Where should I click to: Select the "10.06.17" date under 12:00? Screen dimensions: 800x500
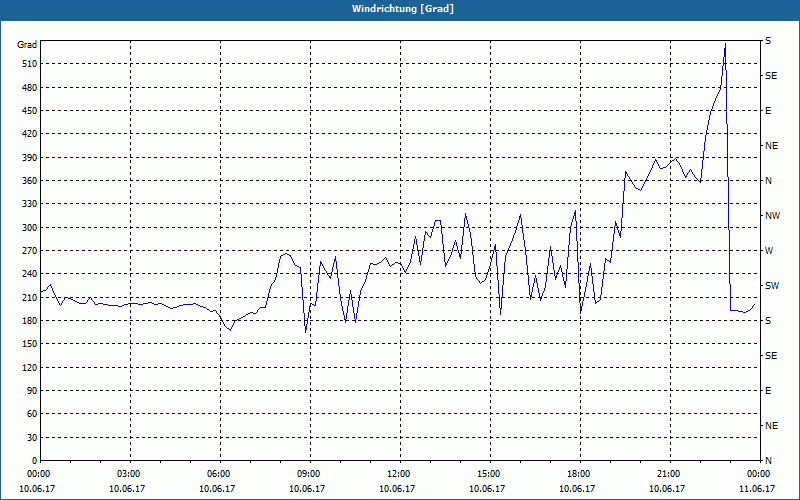pyautogui.click(x=397, y=488)
